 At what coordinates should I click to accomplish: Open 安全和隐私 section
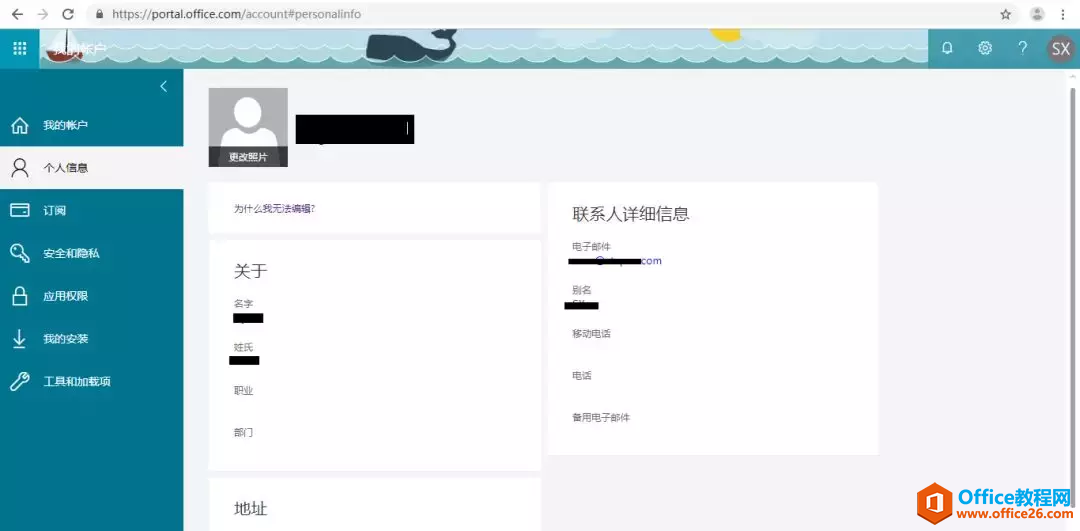71,254
